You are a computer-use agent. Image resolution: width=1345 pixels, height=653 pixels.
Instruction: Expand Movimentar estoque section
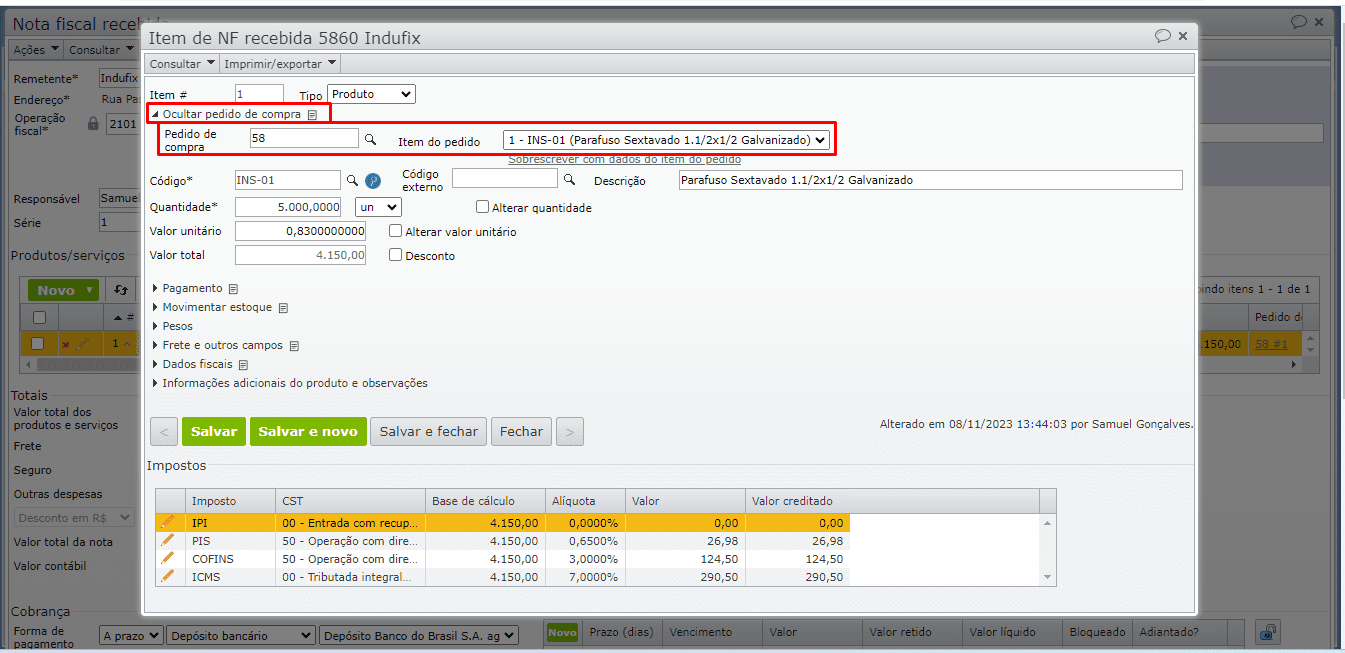tap(211, 308)
